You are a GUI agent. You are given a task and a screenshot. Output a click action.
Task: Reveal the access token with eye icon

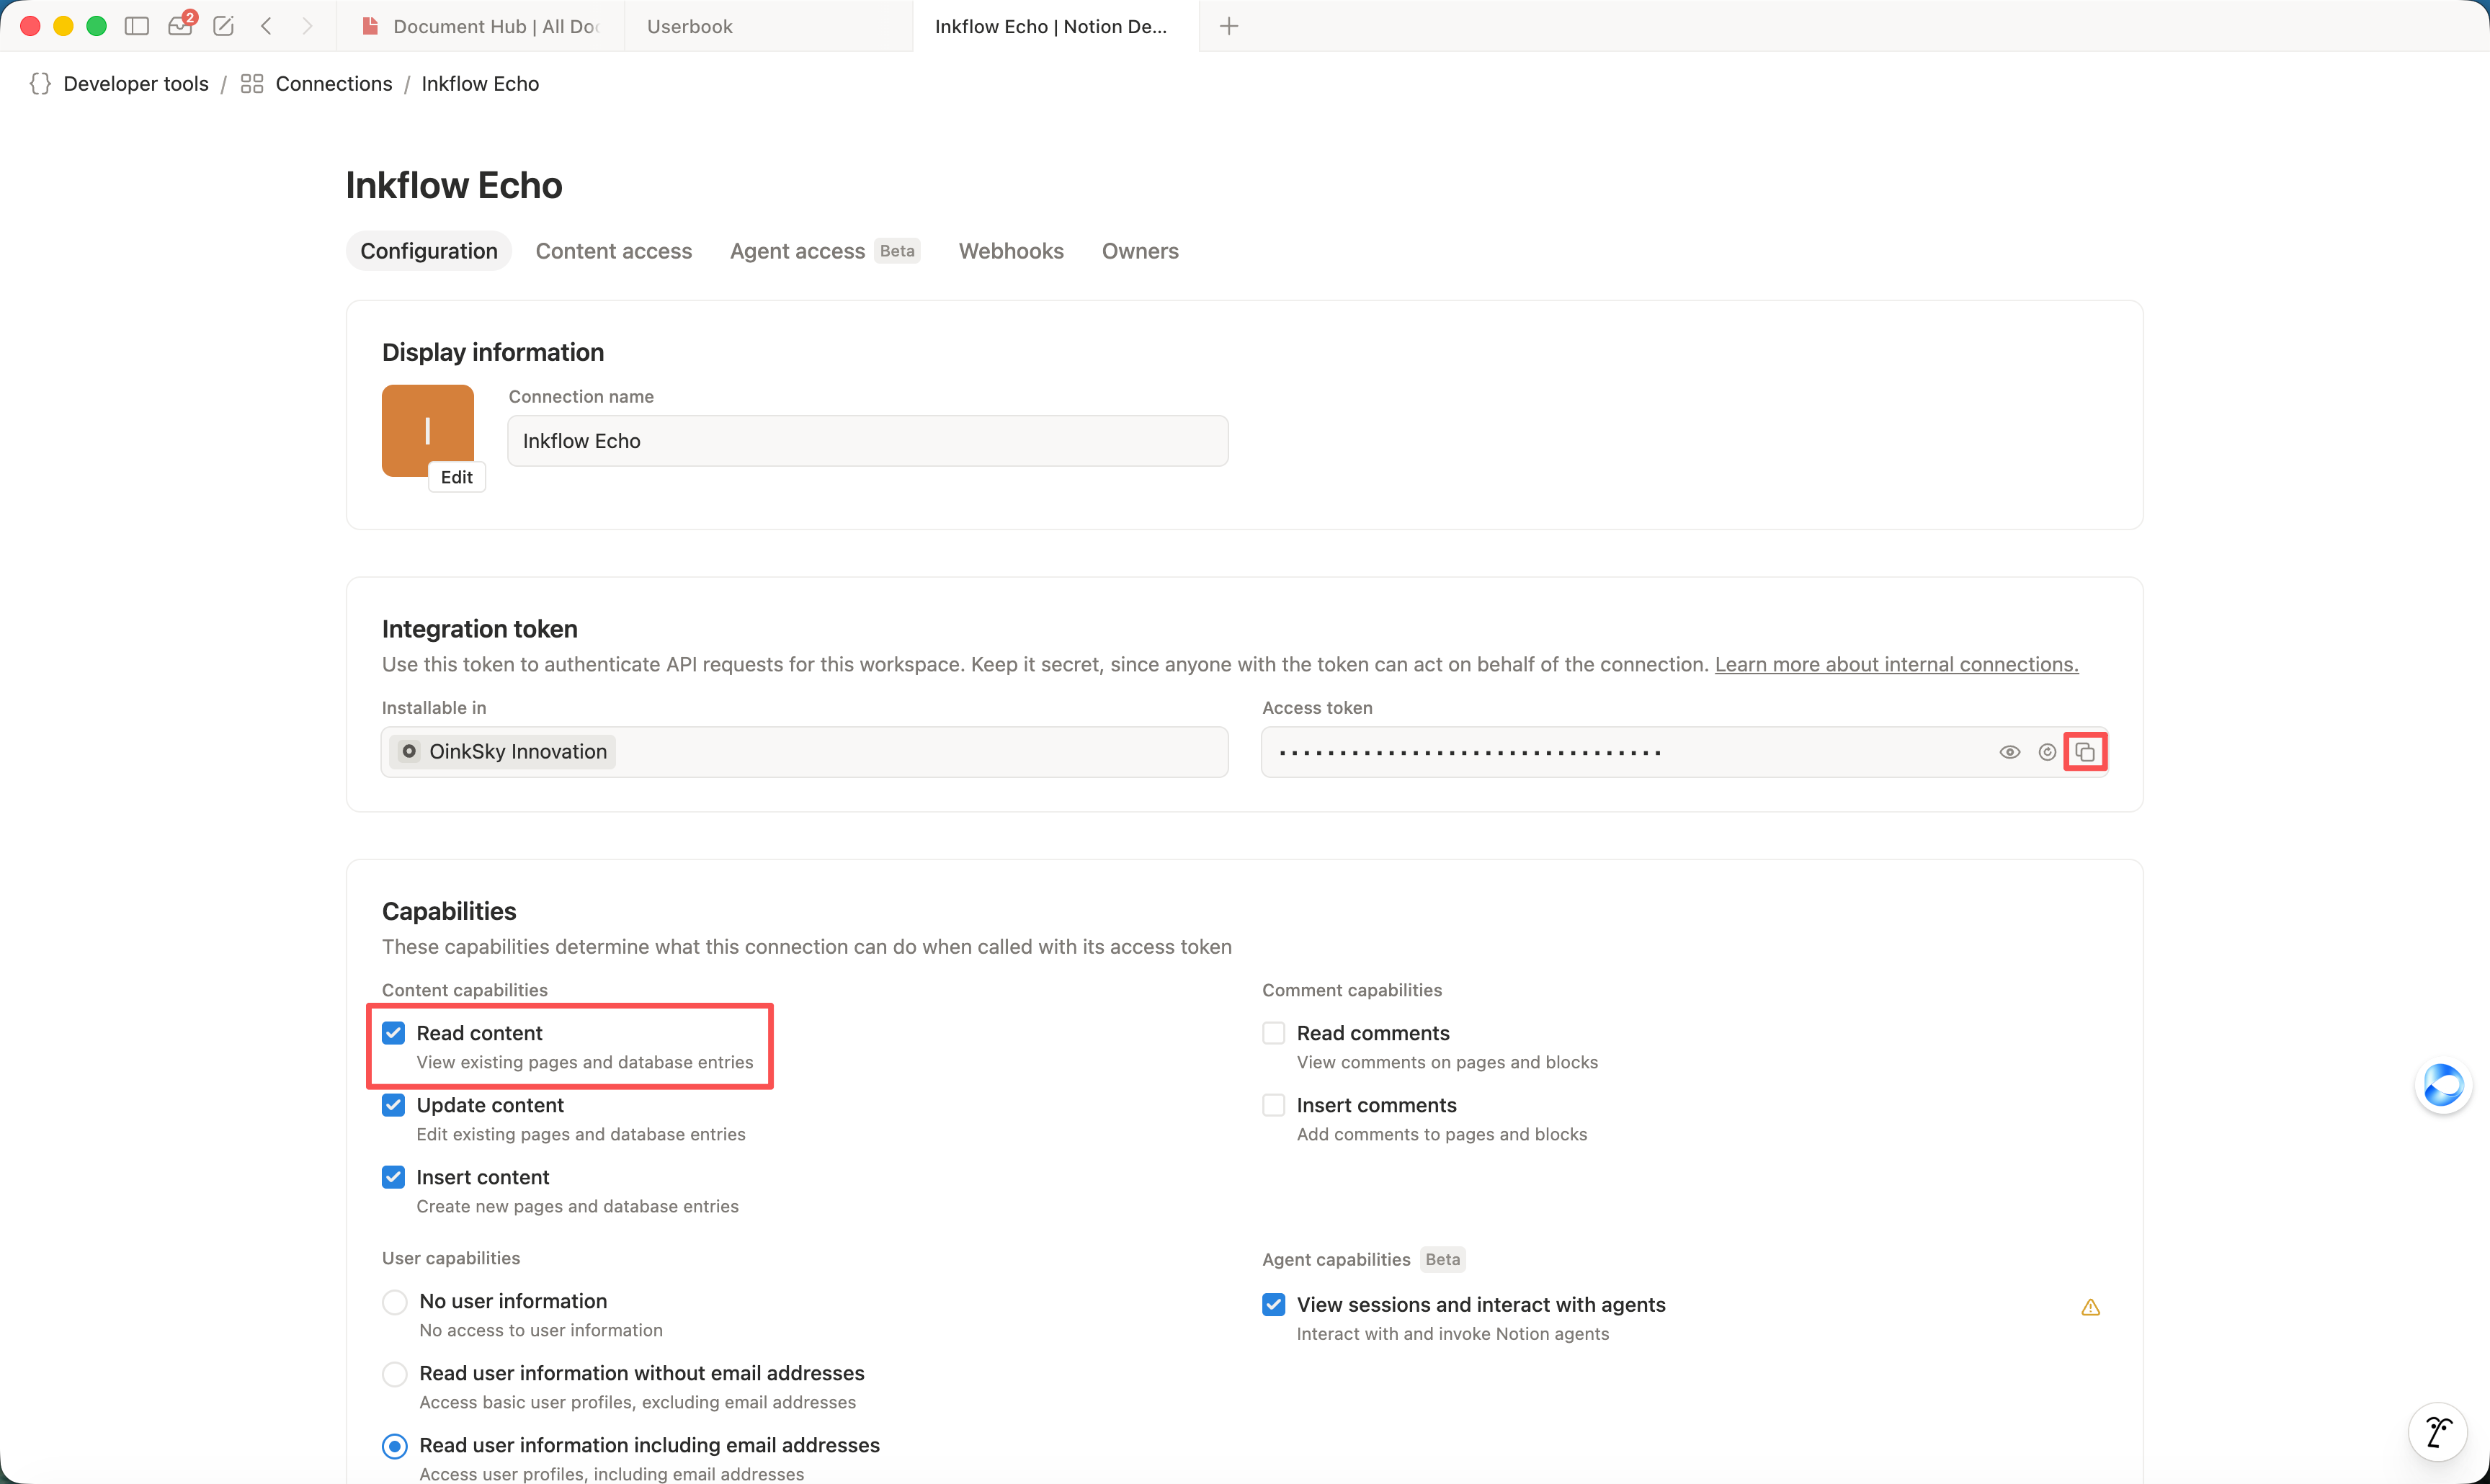coord(2009,752)
